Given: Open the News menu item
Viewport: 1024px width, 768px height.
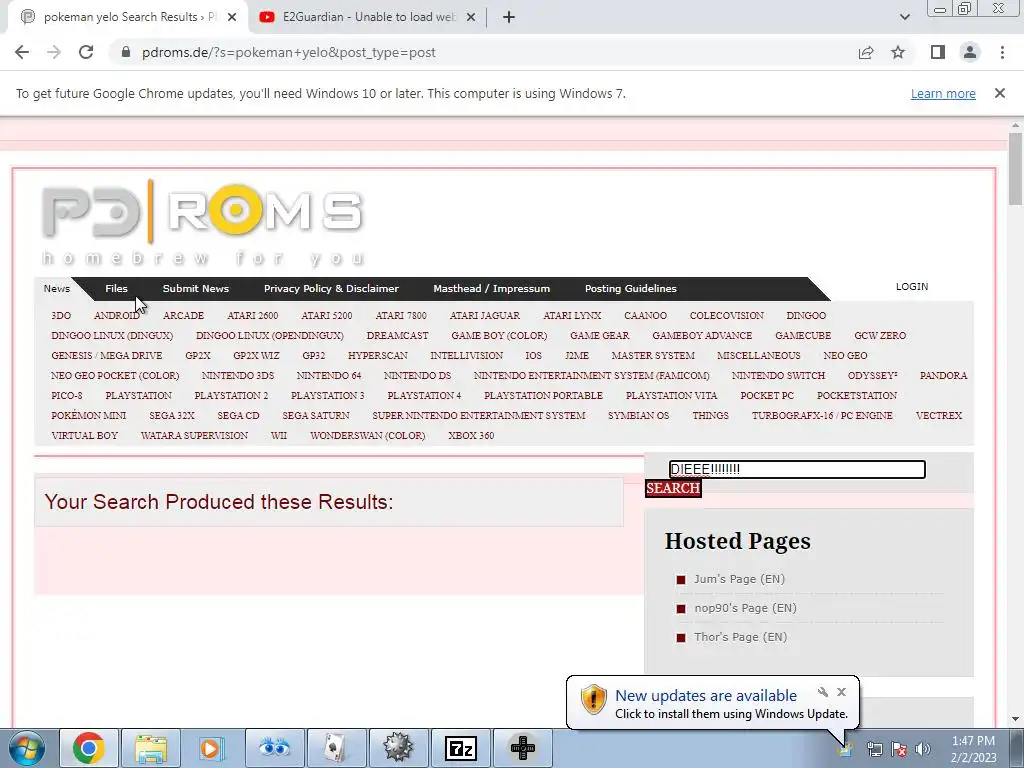Looking at the screenshot, I should point(57,288).
